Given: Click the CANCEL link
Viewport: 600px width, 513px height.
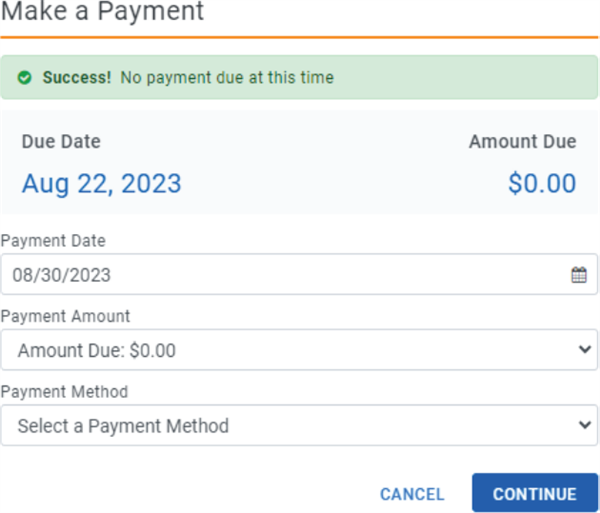Looking at the screenshot, I should pos(412,494).
